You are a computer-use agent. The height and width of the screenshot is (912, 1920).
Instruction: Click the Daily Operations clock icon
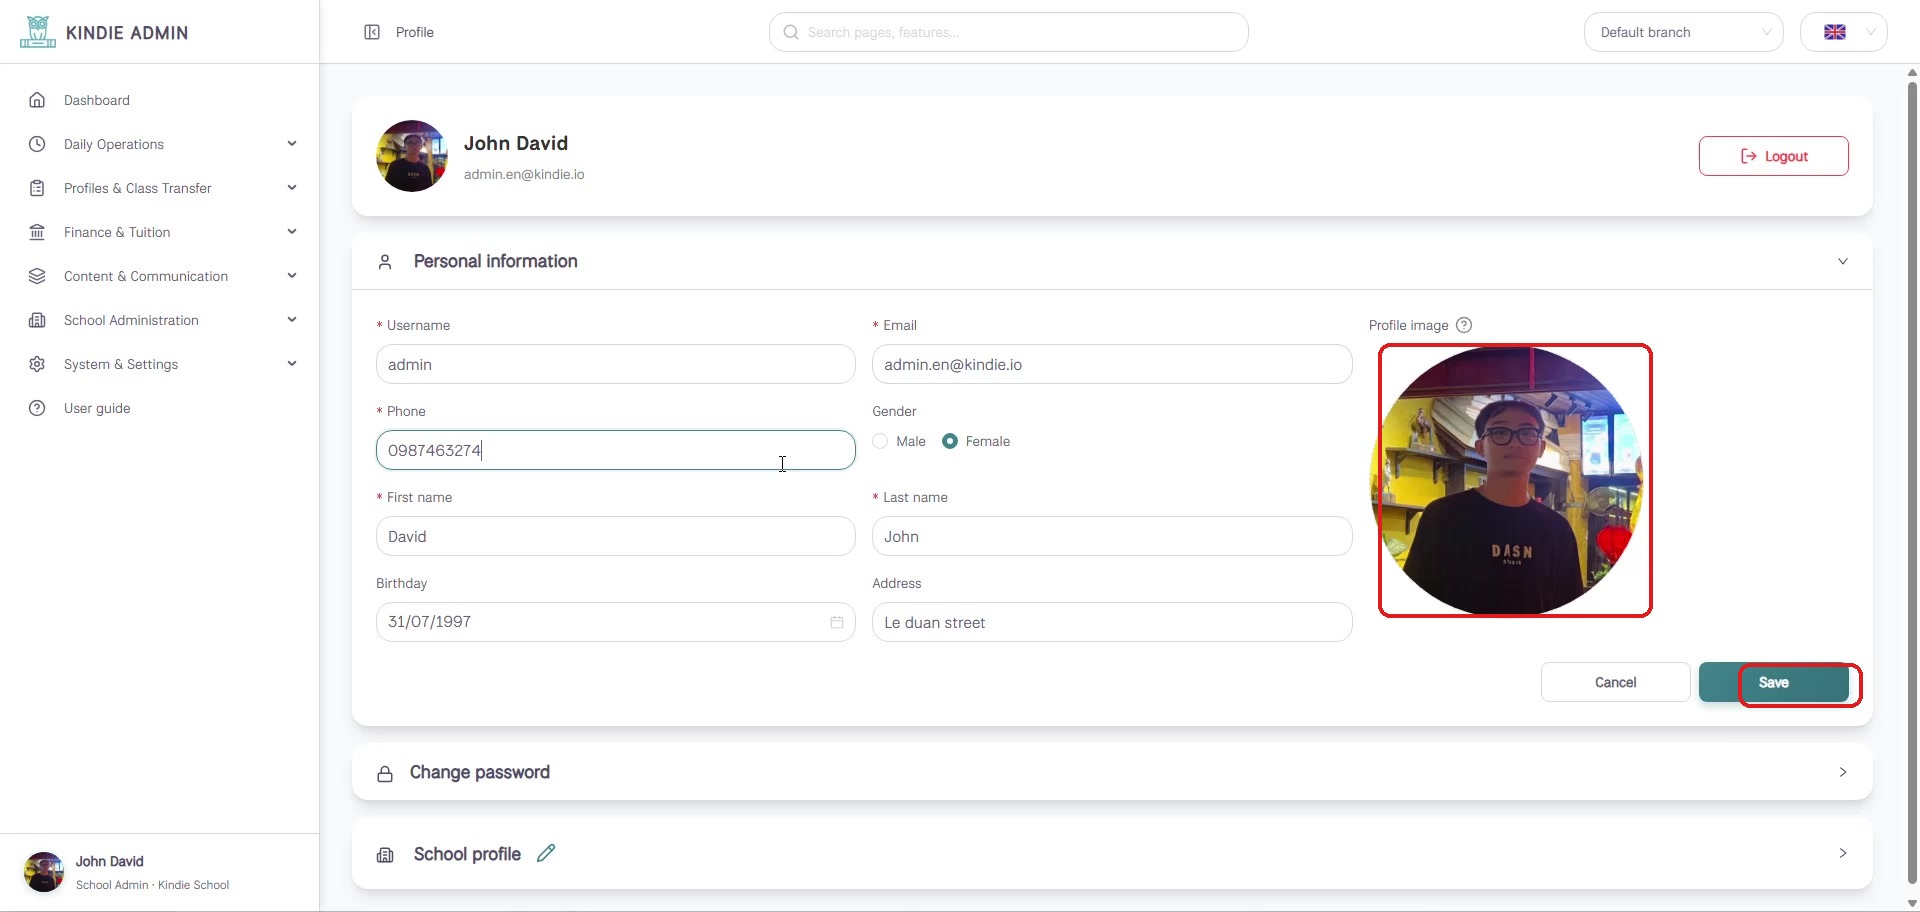pyautogui.click(x=37, y=144)
